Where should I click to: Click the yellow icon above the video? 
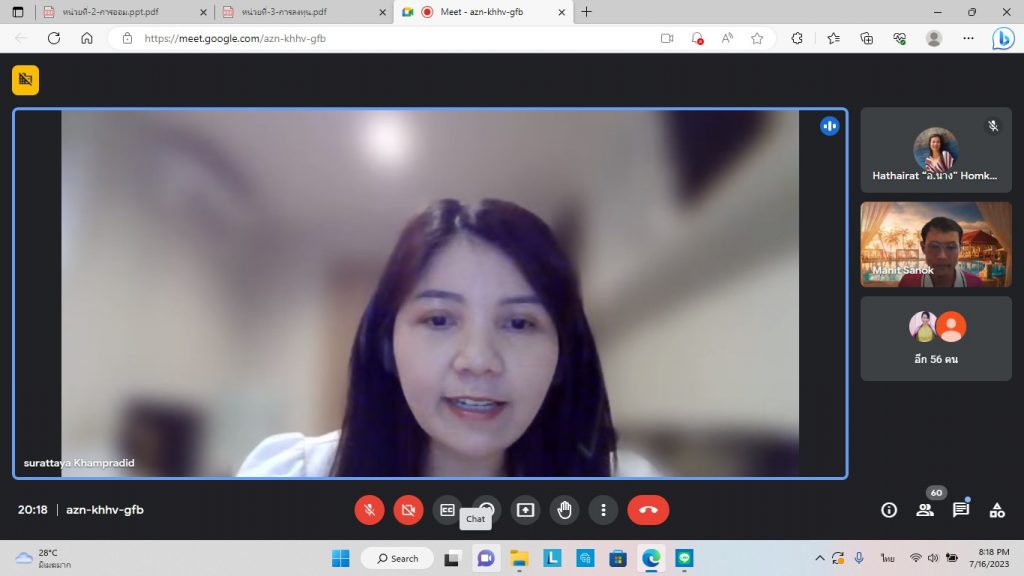pos(25,80)
